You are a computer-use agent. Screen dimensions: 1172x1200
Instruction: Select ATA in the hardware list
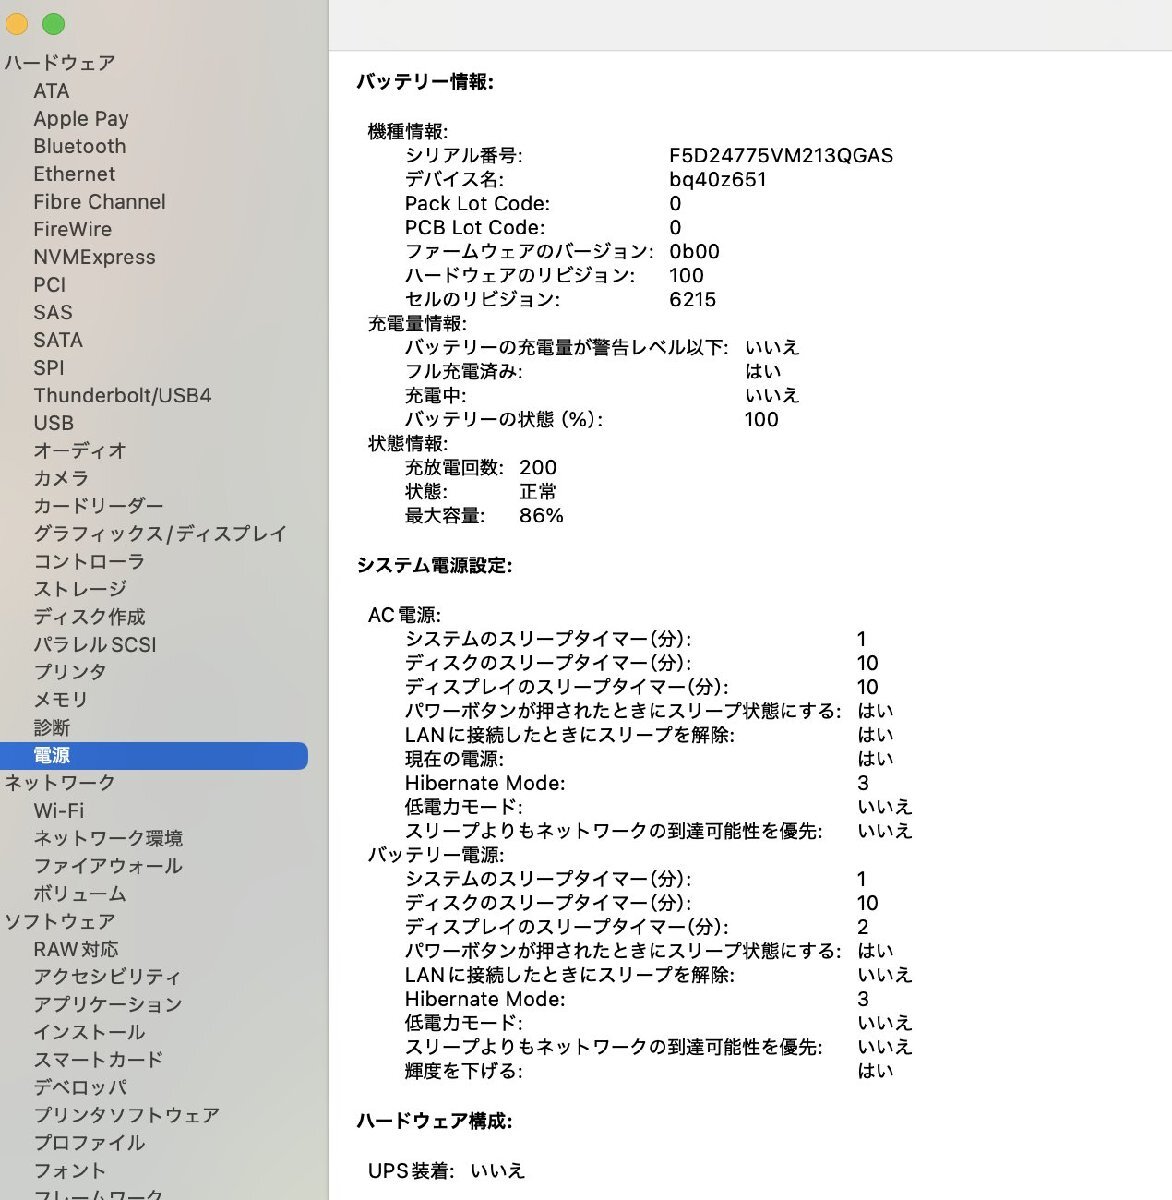51,91
